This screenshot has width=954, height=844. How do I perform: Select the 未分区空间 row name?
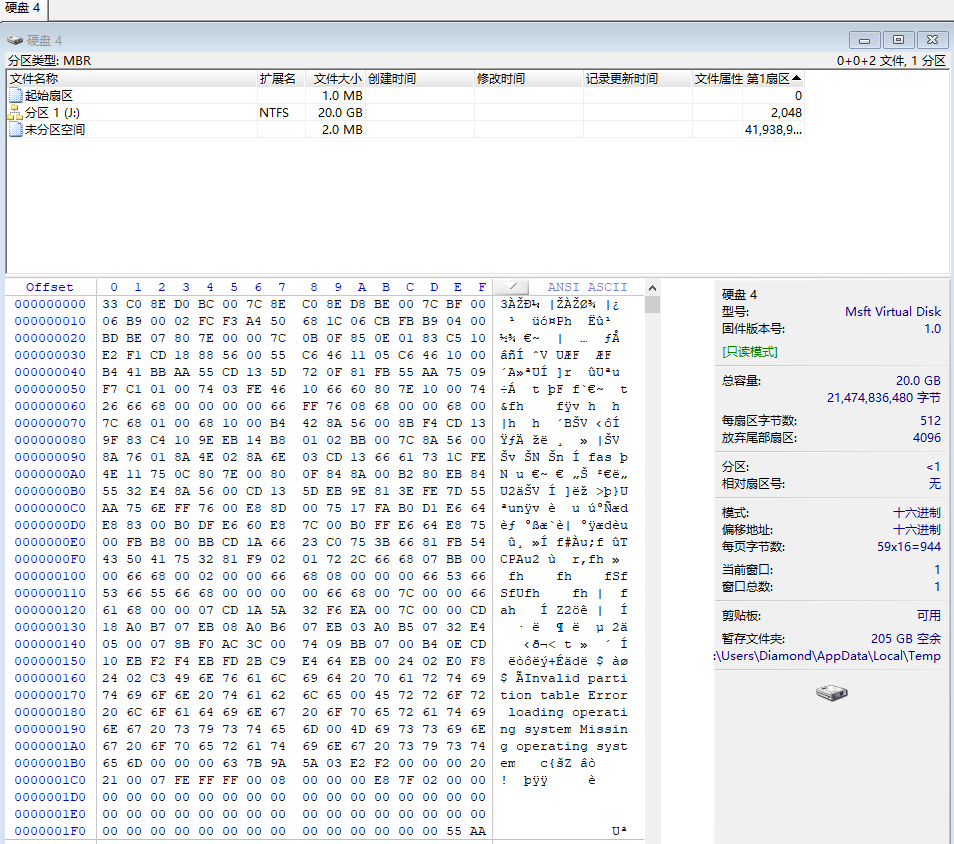55,130
